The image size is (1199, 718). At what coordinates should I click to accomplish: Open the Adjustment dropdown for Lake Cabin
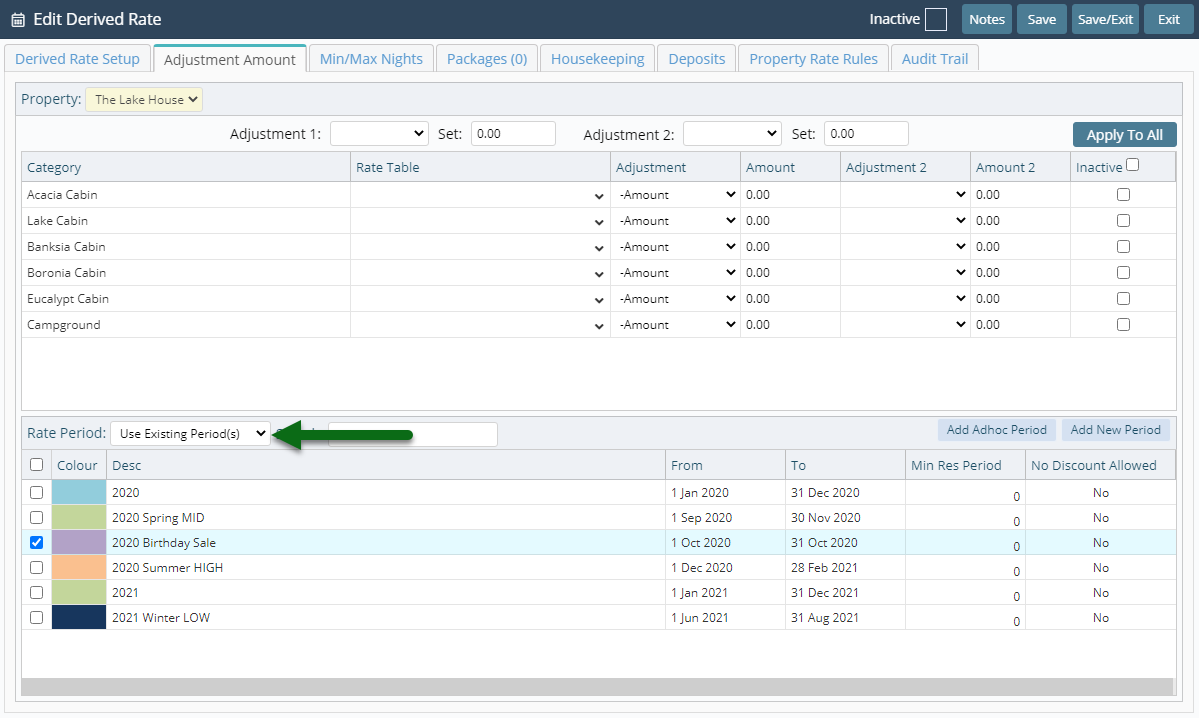point(675,221)
